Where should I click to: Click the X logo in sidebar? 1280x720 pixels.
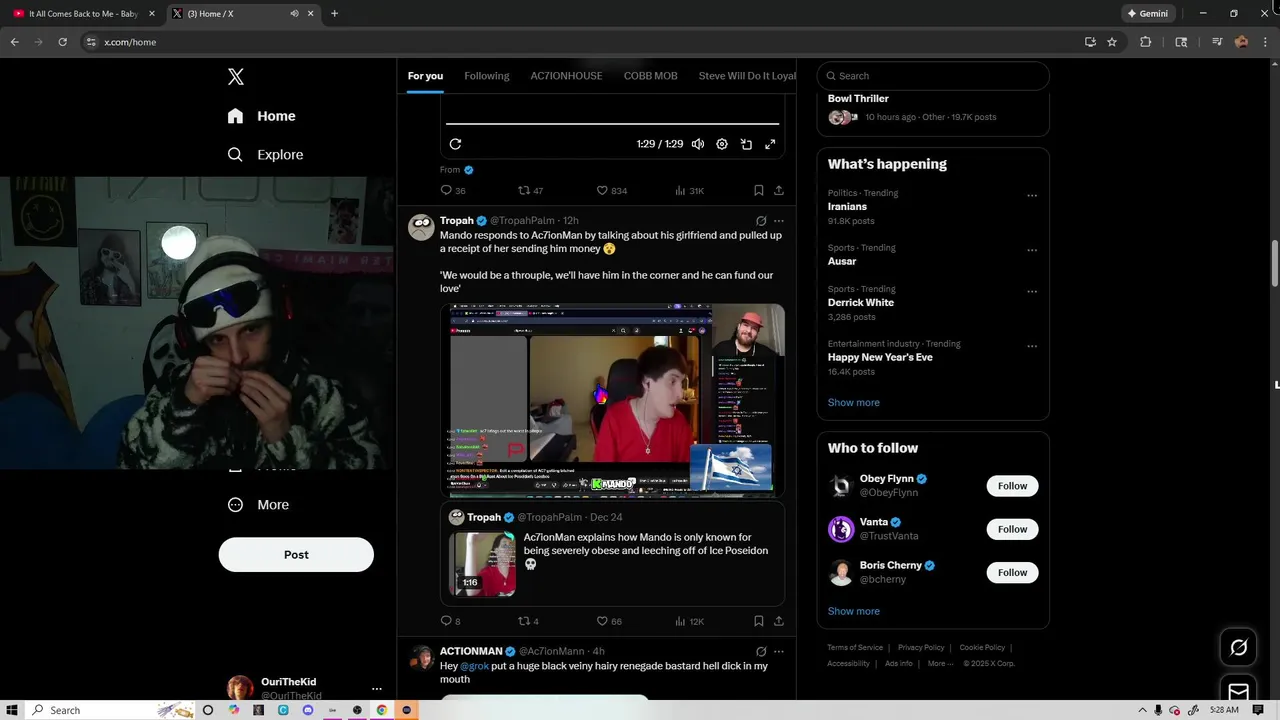[236, 77]
